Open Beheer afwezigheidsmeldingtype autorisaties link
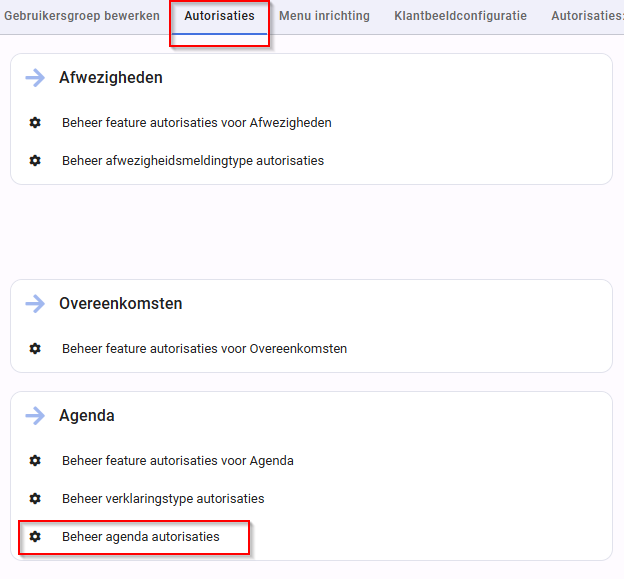The image size is (624, 579). [x=193, y=161]
